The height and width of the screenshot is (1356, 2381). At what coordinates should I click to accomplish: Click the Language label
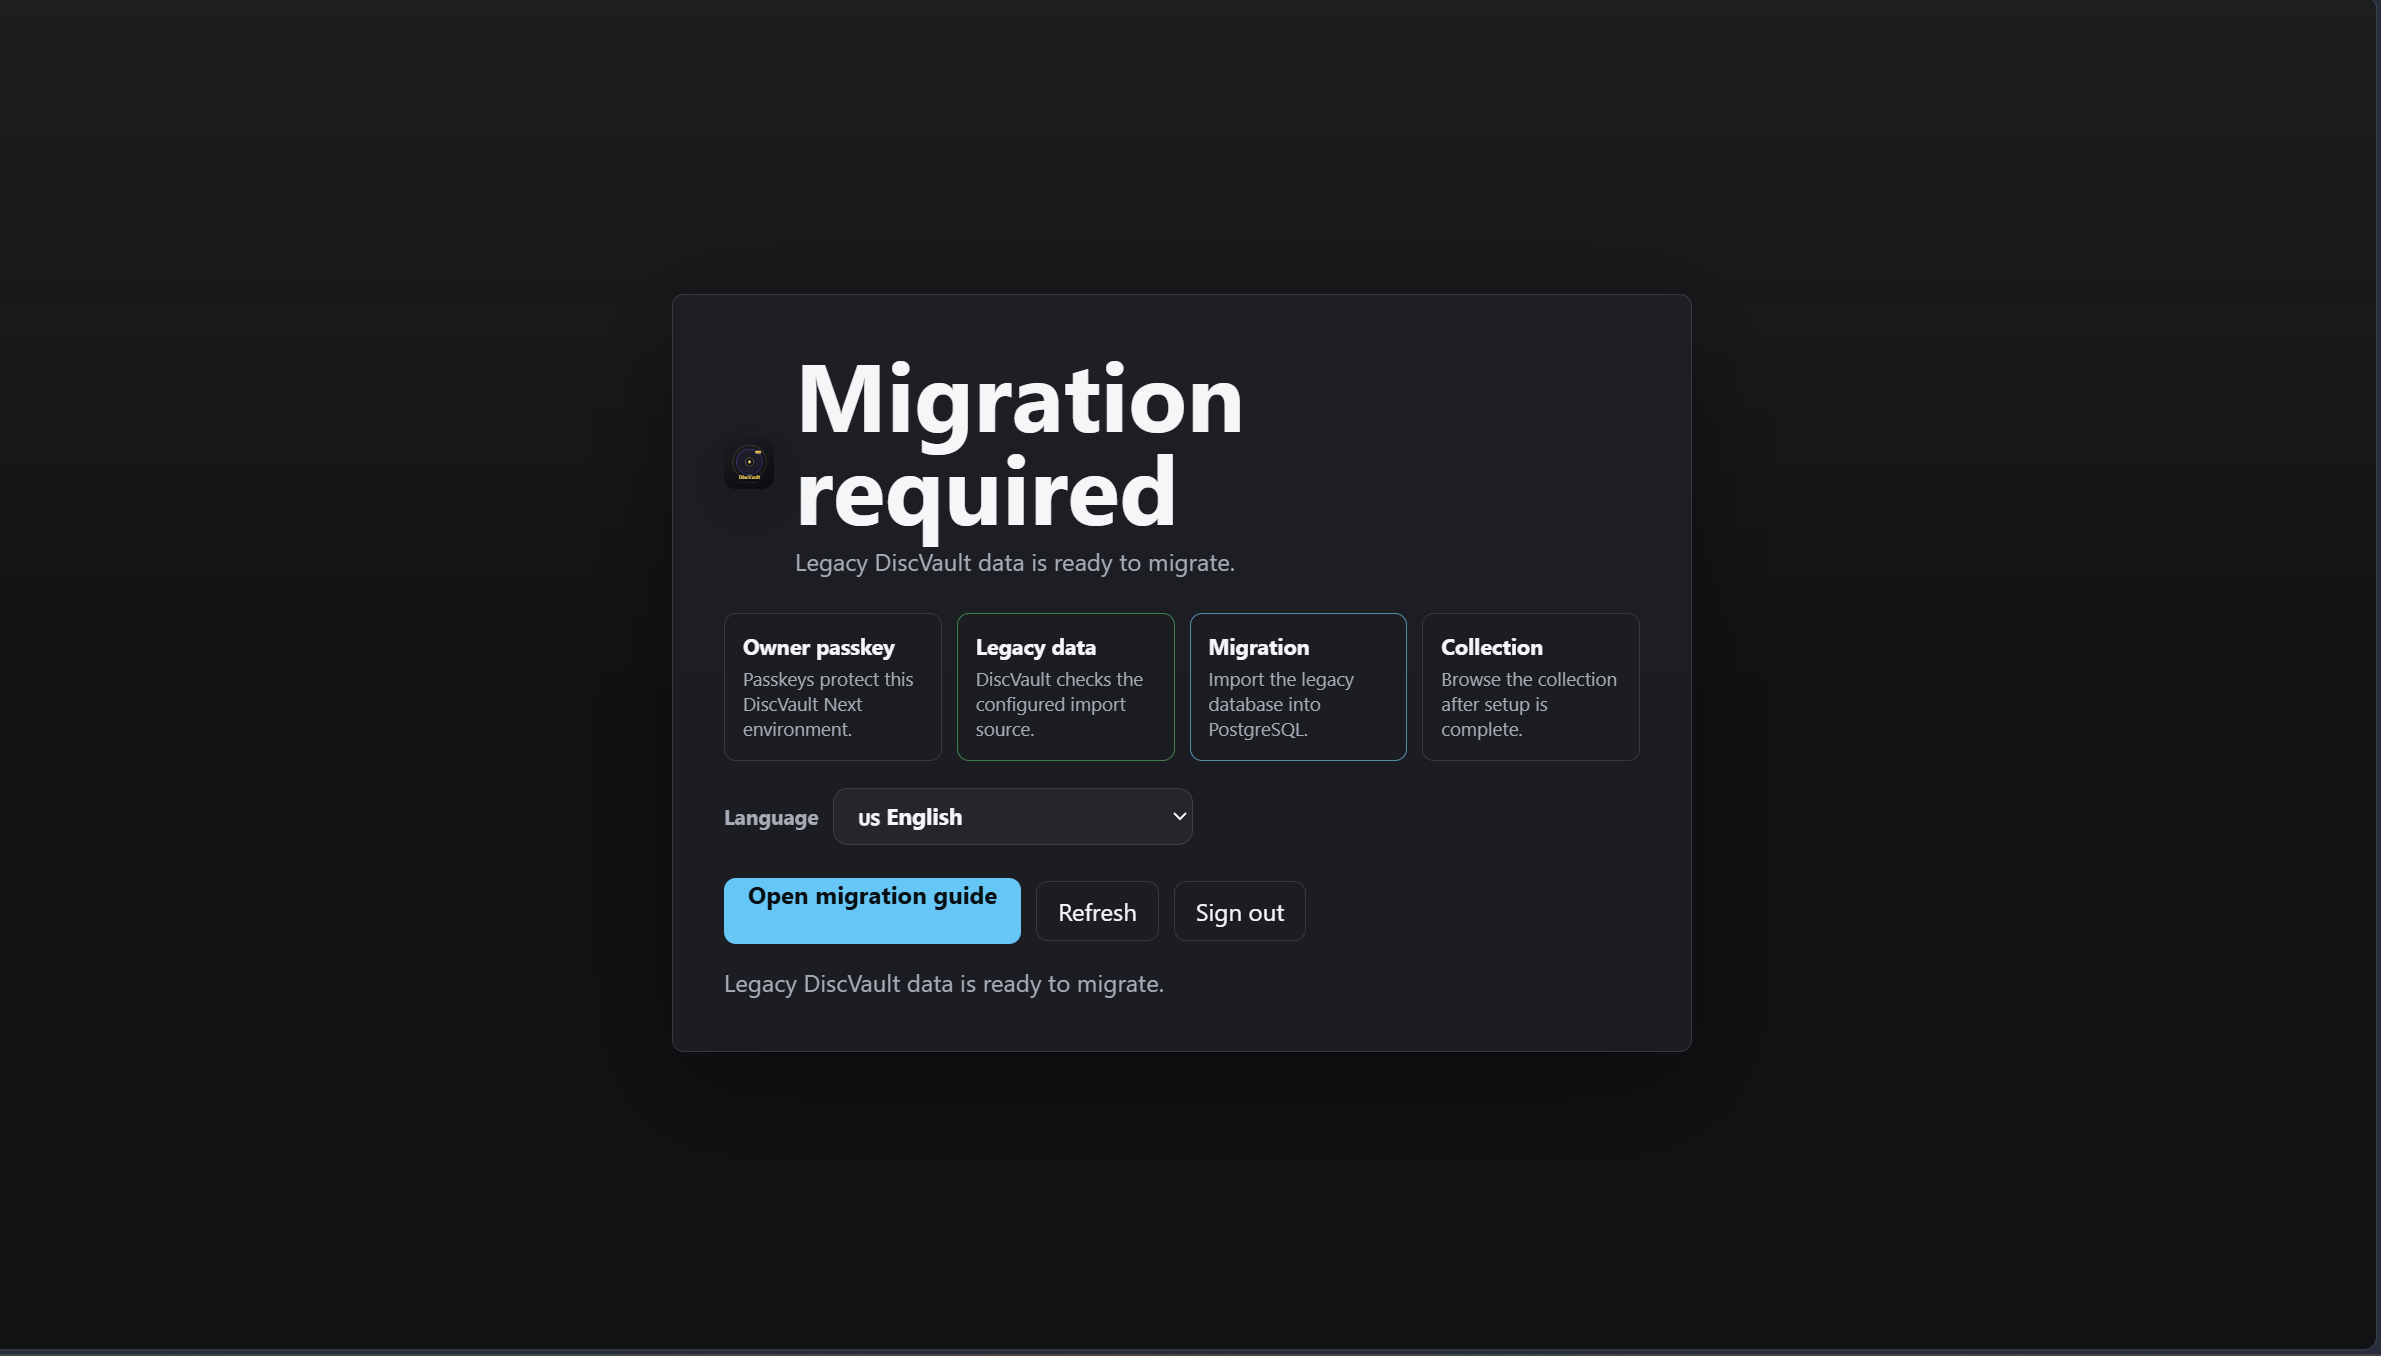coord(771,818)
